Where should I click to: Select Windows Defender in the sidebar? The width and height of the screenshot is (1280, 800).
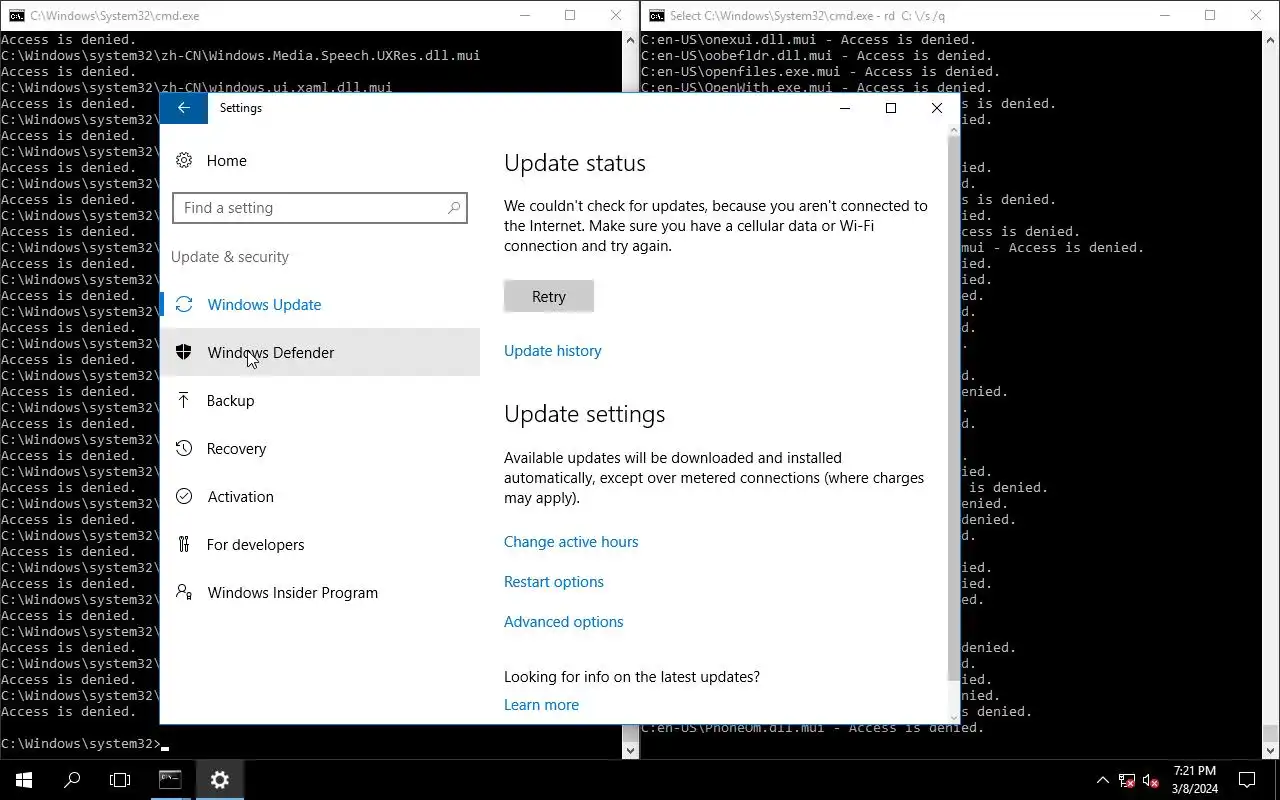pos(320,352)
